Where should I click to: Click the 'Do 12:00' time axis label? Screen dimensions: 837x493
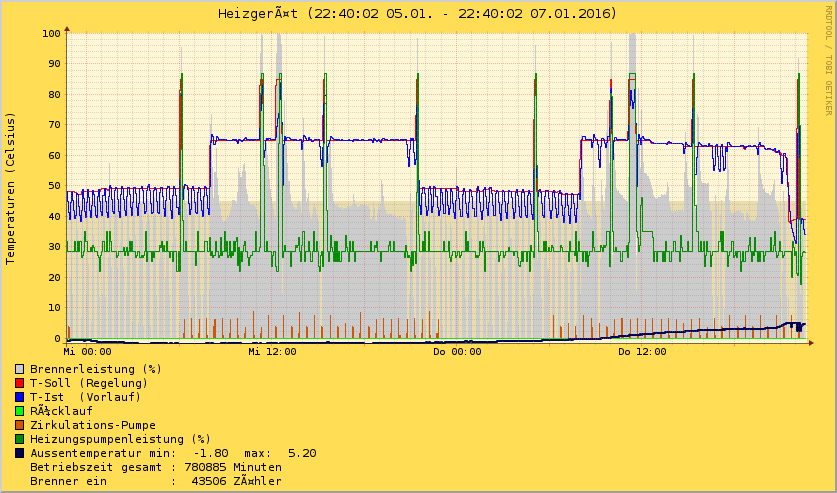tap(642, 352)
